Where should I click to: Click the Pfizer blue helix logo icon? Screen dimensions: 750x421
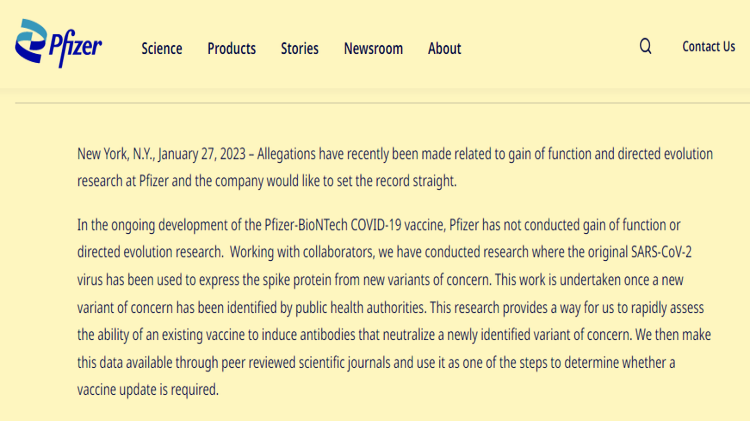tap(29, 41)
